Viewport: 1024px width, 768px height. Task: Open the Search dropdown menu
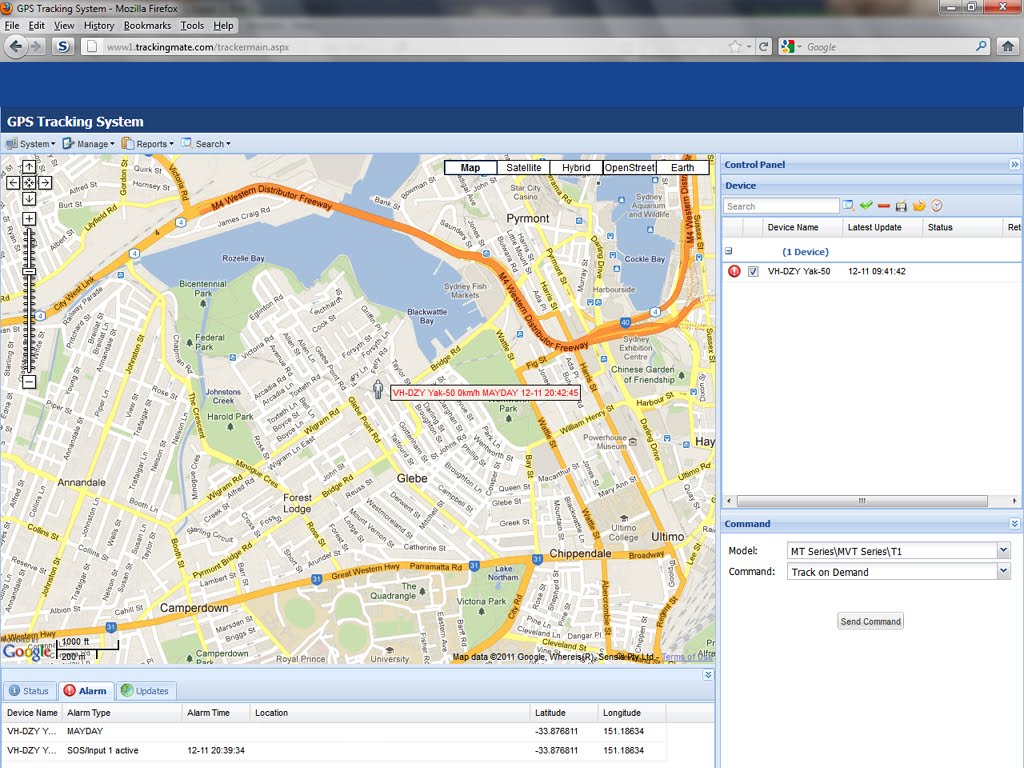[x=206, y=144]
